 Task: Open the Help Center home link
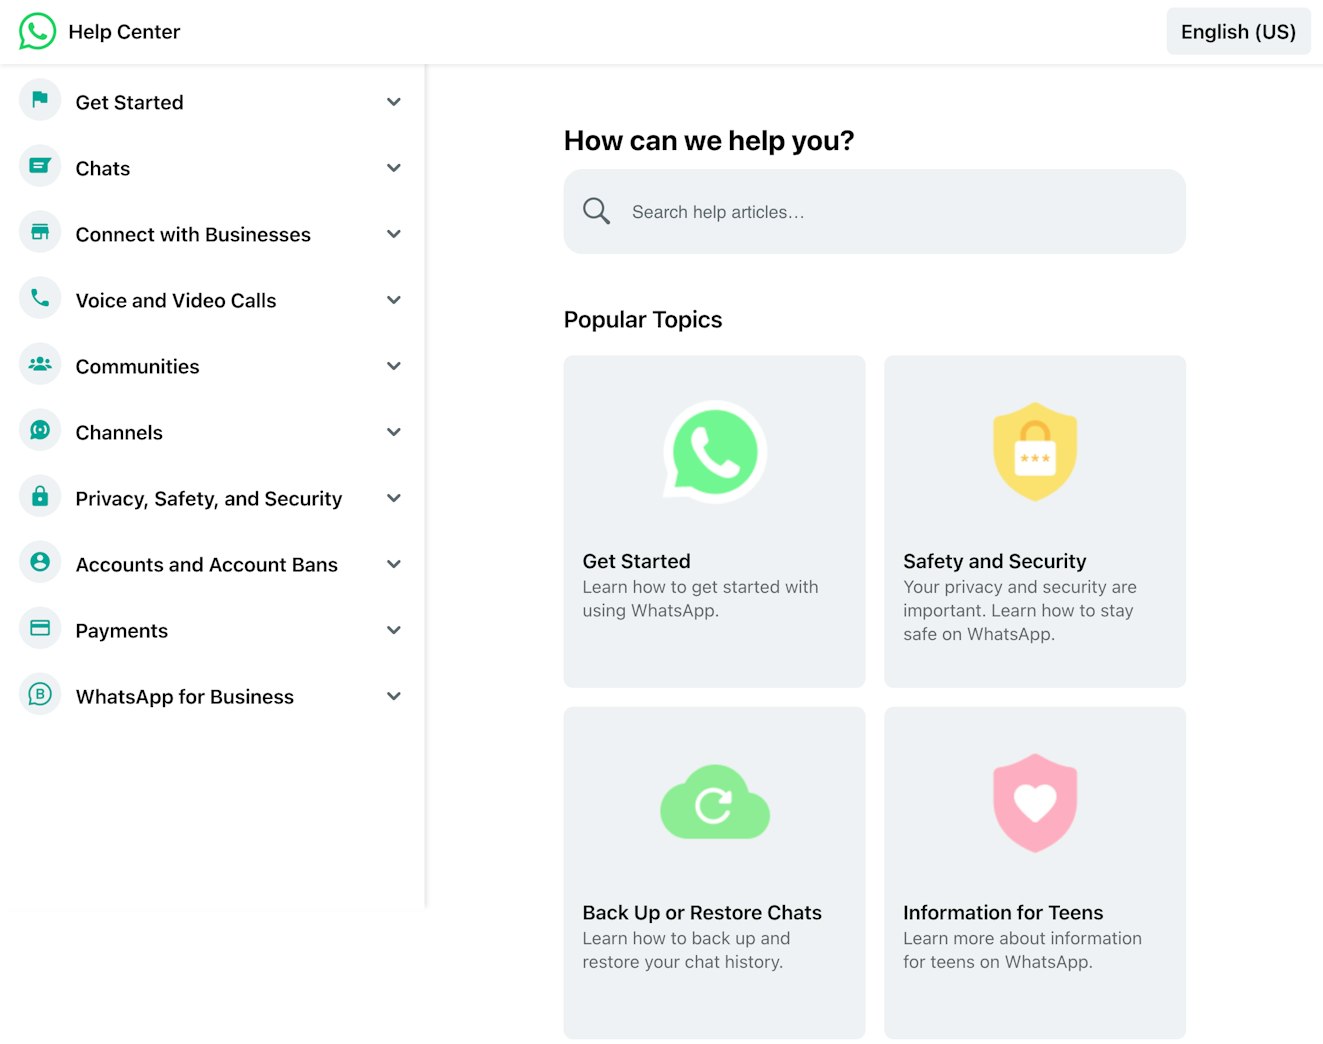(x=124, y=32)
